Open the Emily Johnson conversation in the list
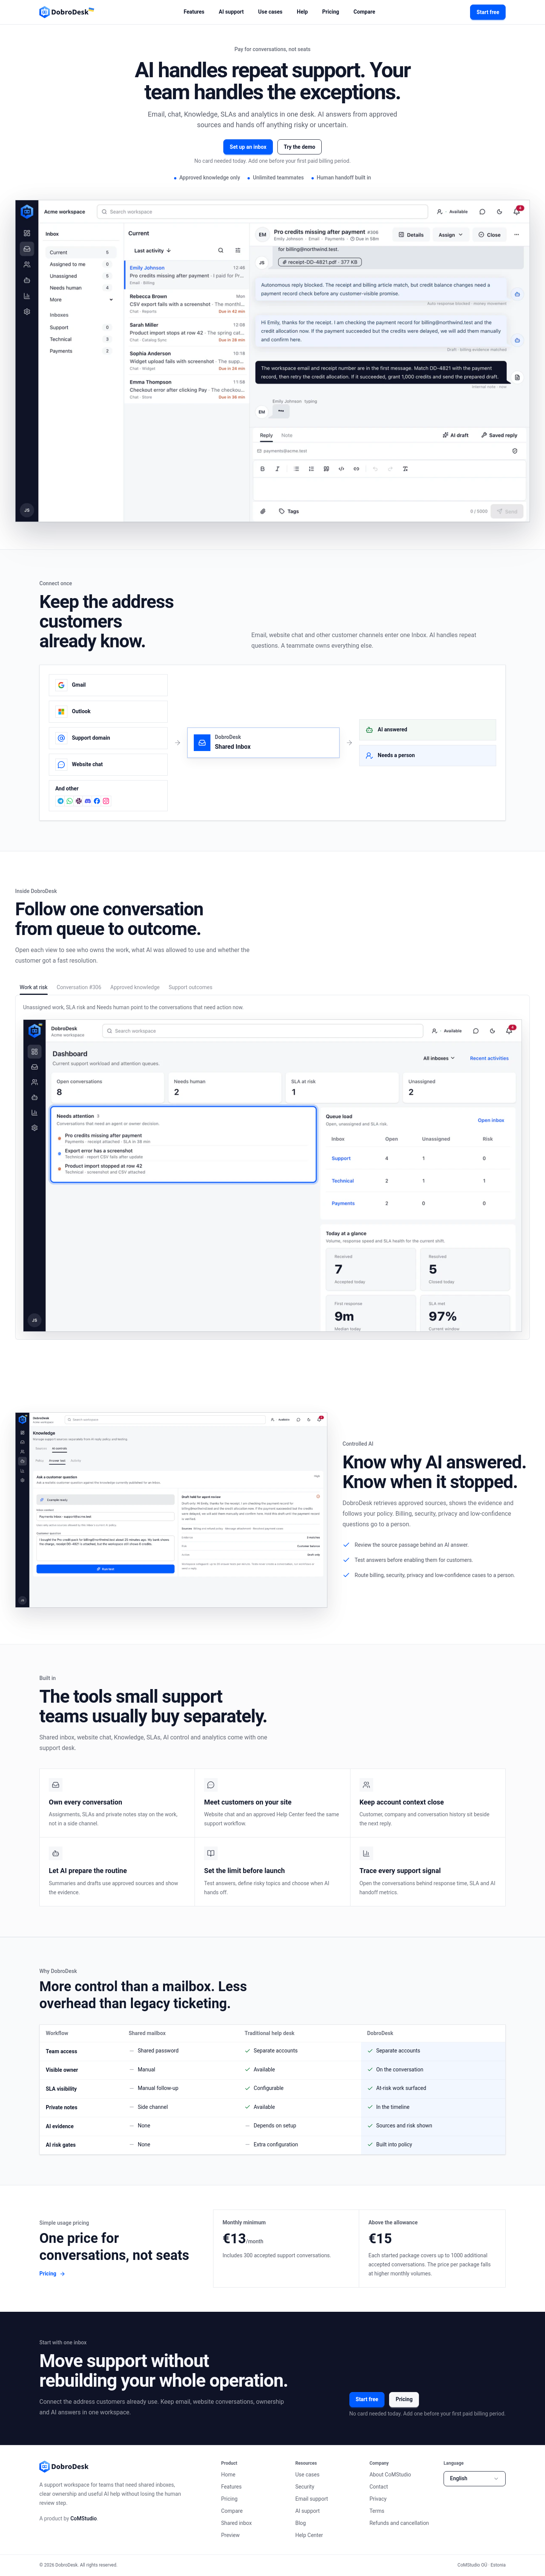This screenshot has width=545, height=2576. point(186,275)
